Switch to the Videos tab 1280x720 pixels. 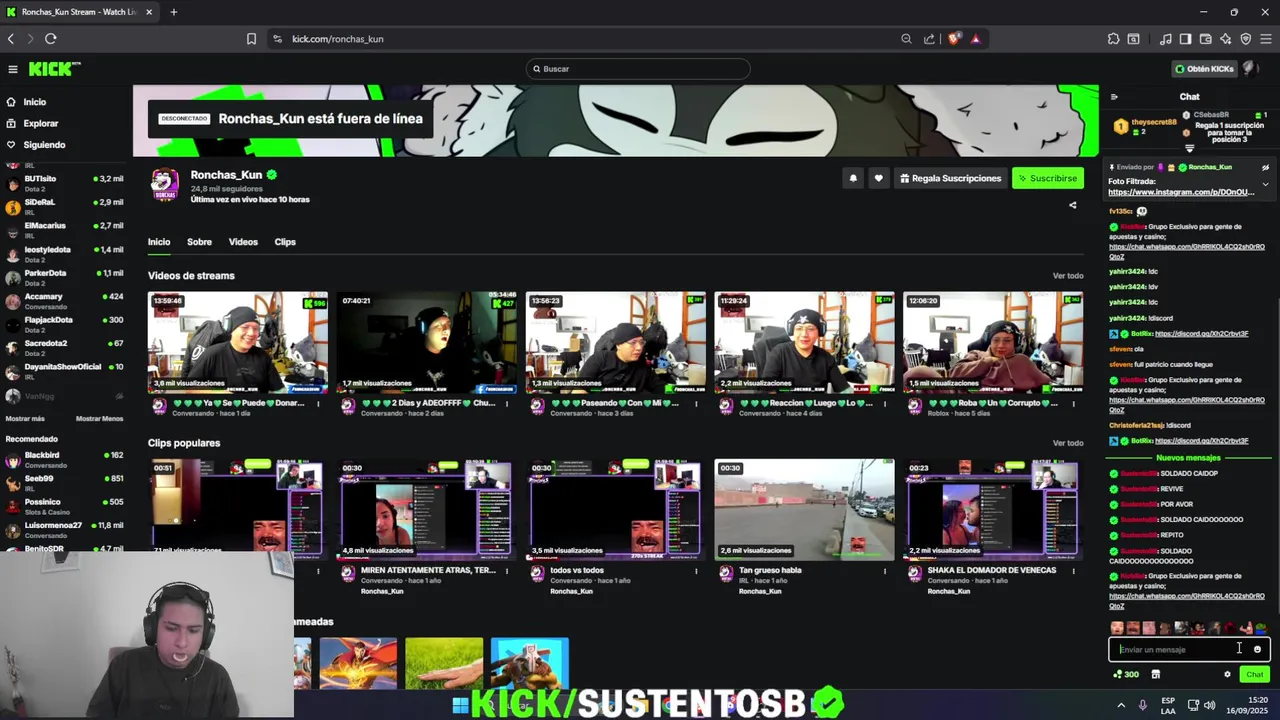243,242
